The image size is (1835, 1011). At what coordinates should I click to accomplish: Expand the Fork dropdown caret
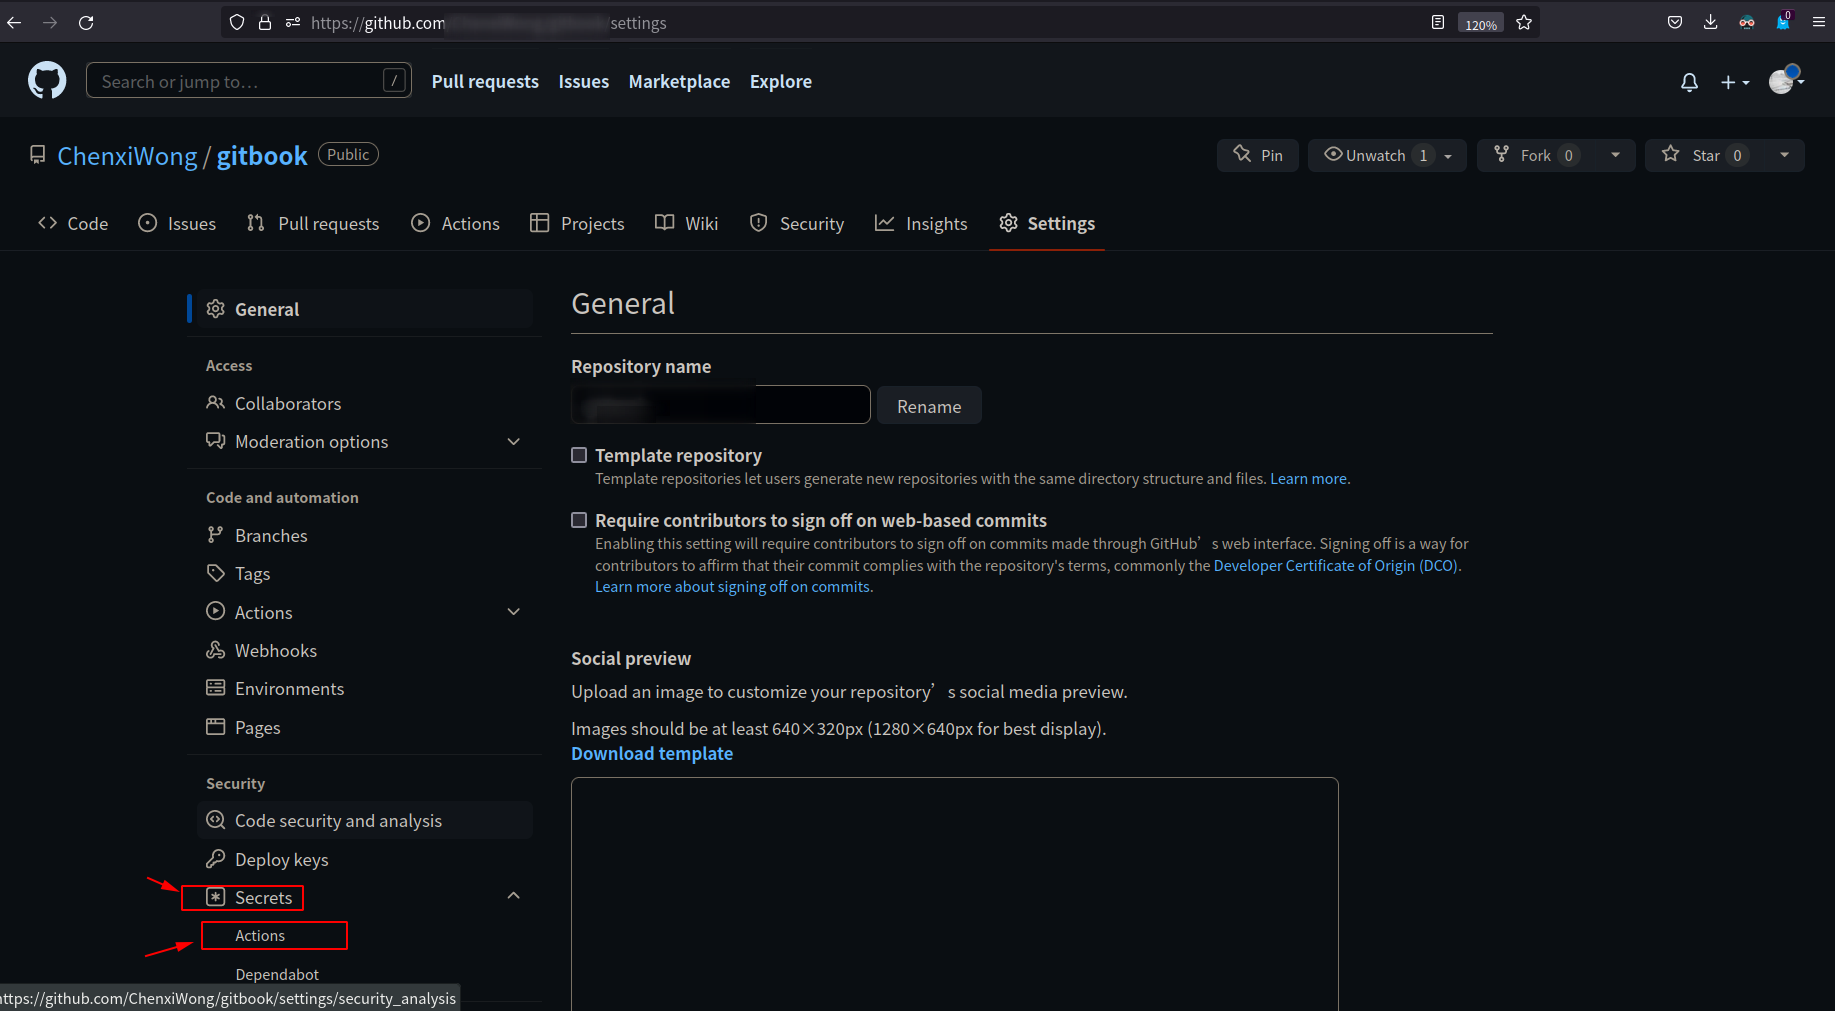[x=1615, y=155]
